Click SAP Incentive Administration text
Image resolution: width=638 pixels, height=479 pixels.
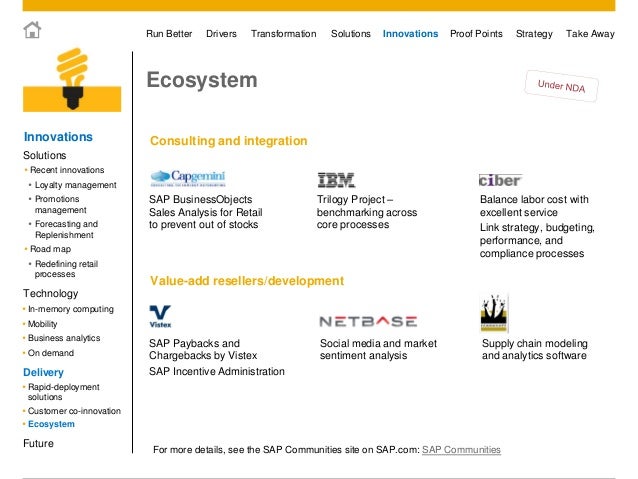(217, 372)
